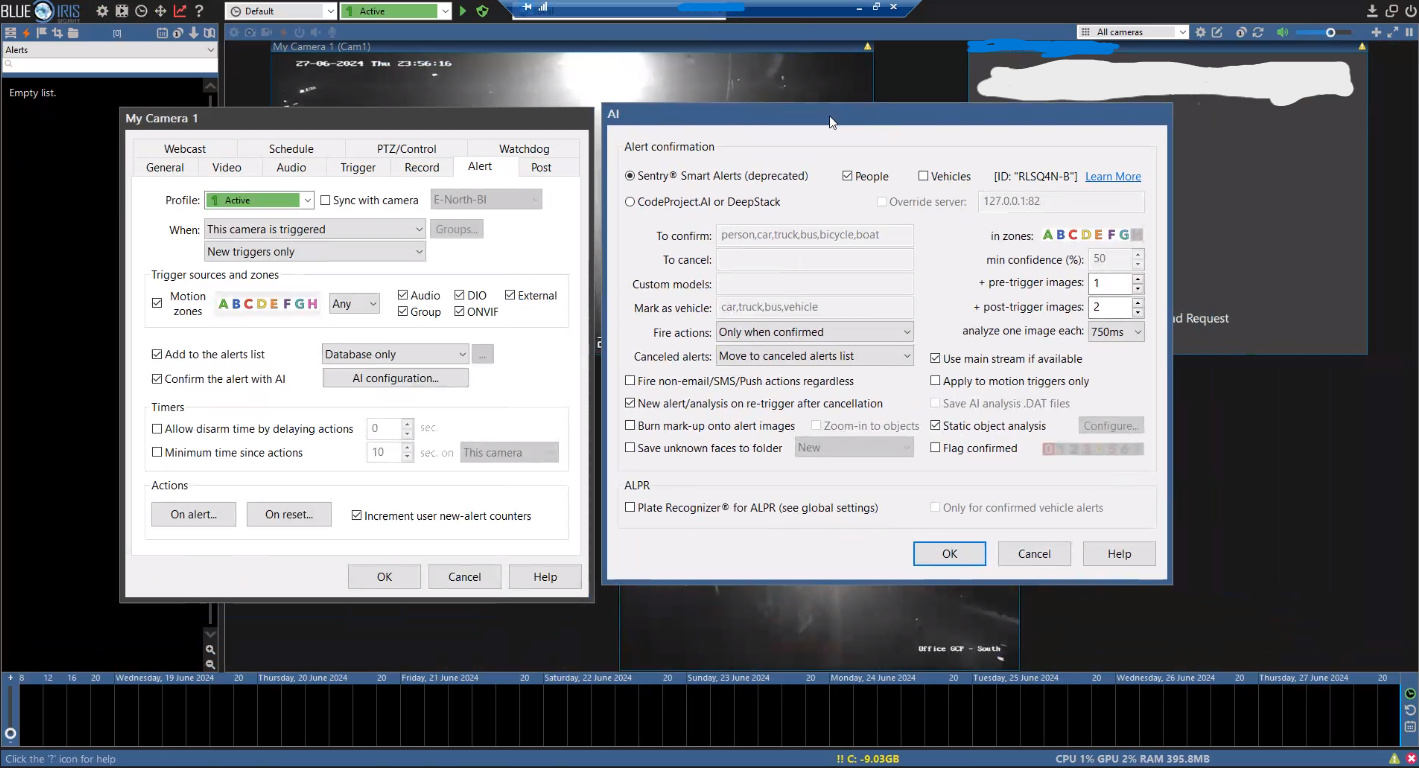
Task: Click camera layout settings gear icon
Action: pos(1200,32)
